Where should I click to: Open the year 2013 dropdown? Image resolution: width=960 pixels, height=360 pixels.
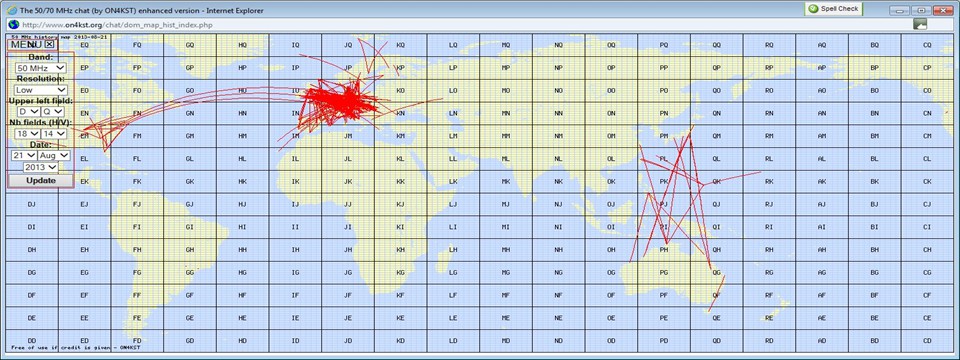coord(41,167)
